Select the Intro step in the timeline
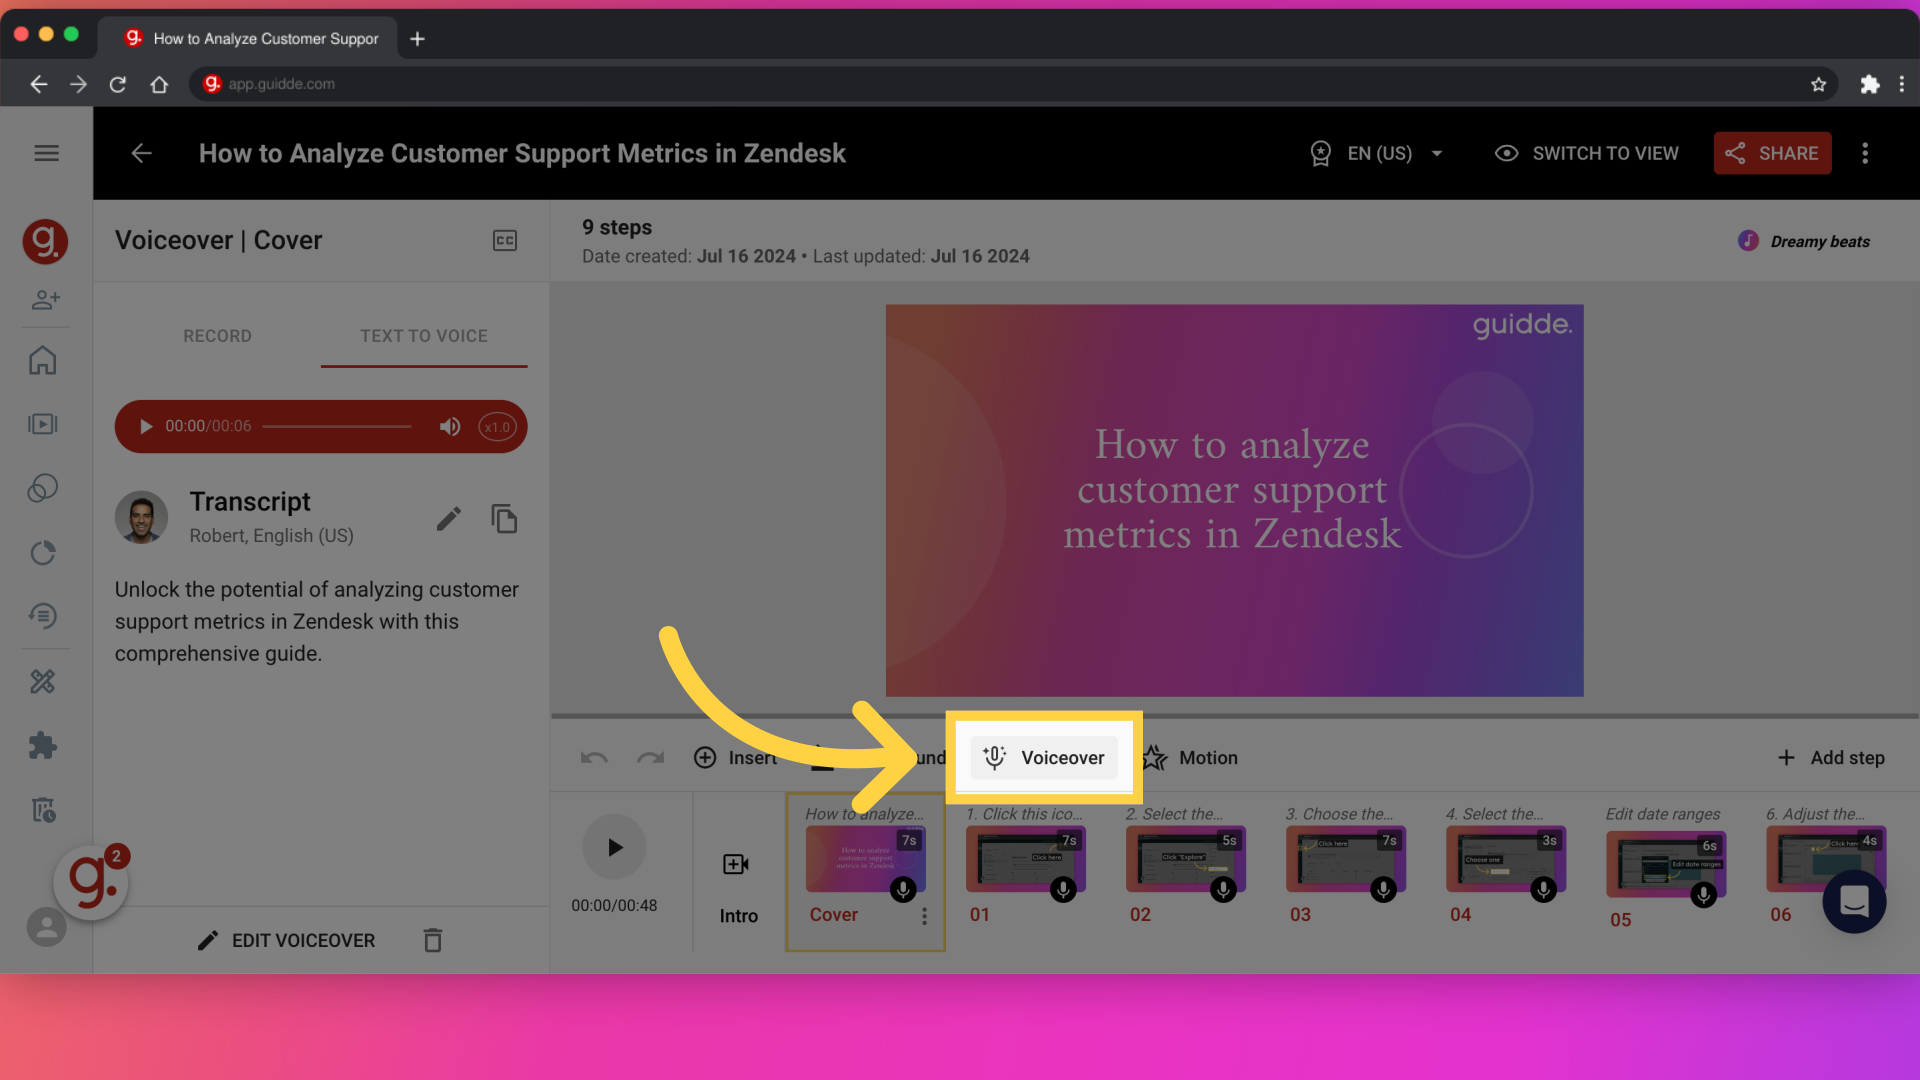1920x1080 pixels. click(x=738, y=885)
